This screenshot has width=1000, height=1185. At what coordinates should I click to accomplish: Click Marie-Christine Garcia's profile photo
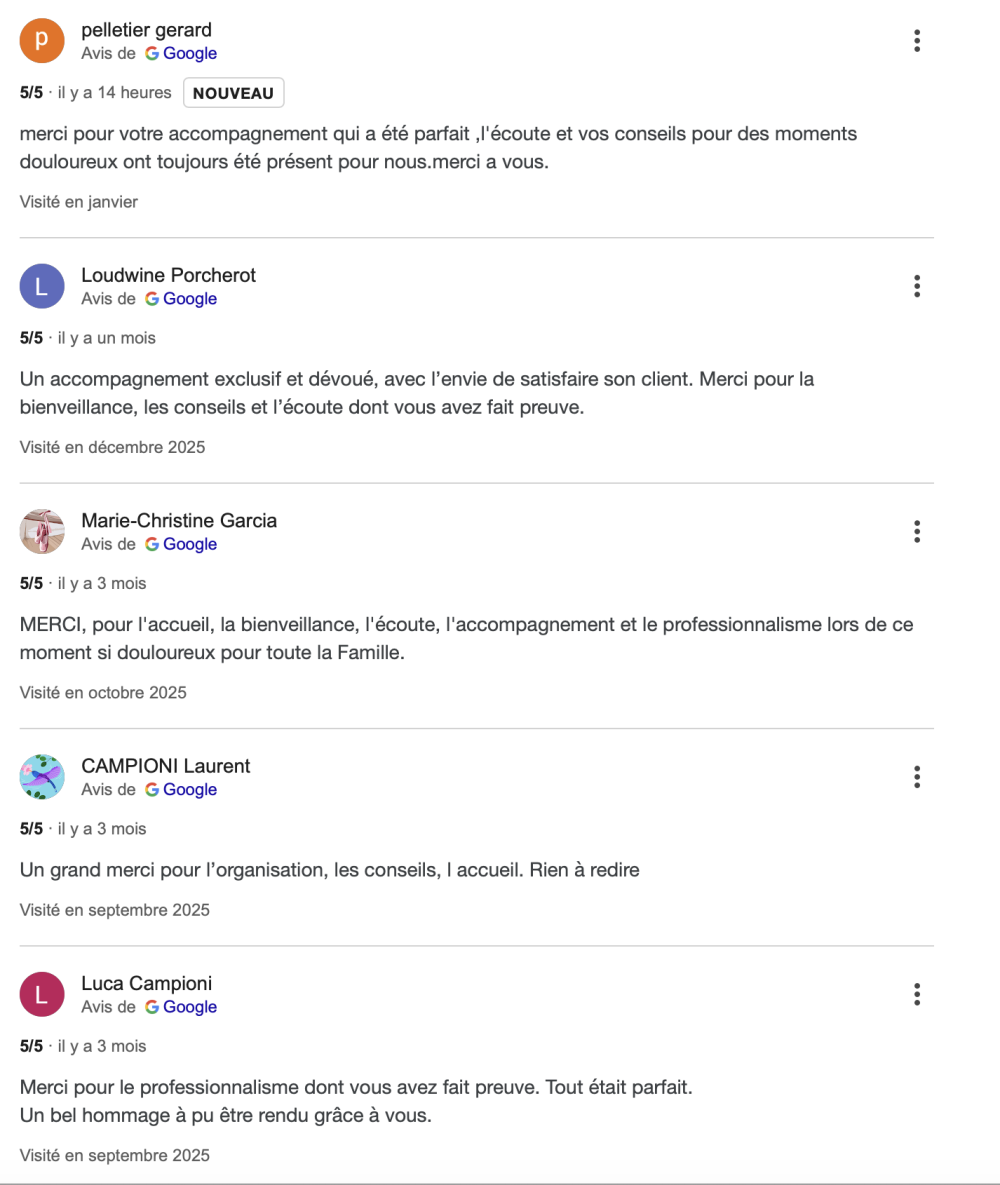pos(42,531)
